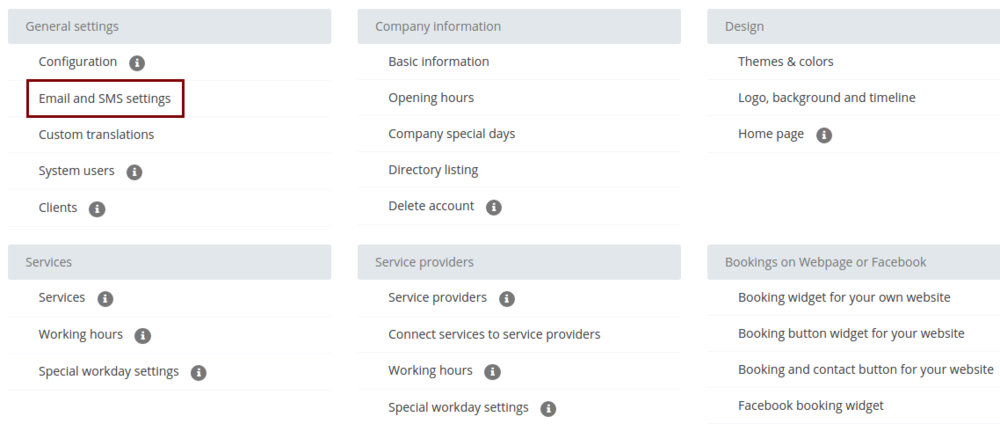Screen dimensions: 1000x424
Task: Click info icon next to Home page
Action: pyautogui.click(x=824, y=135)
